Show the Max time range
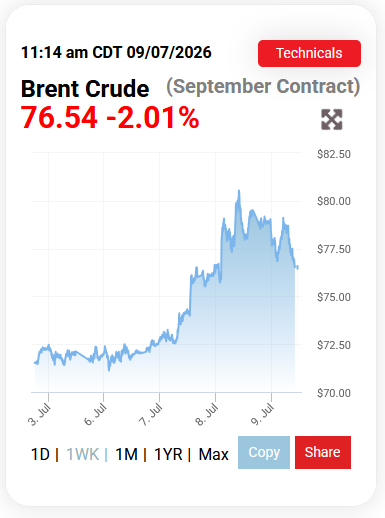This screenshot has height=518, width=385. click(214, 454)
